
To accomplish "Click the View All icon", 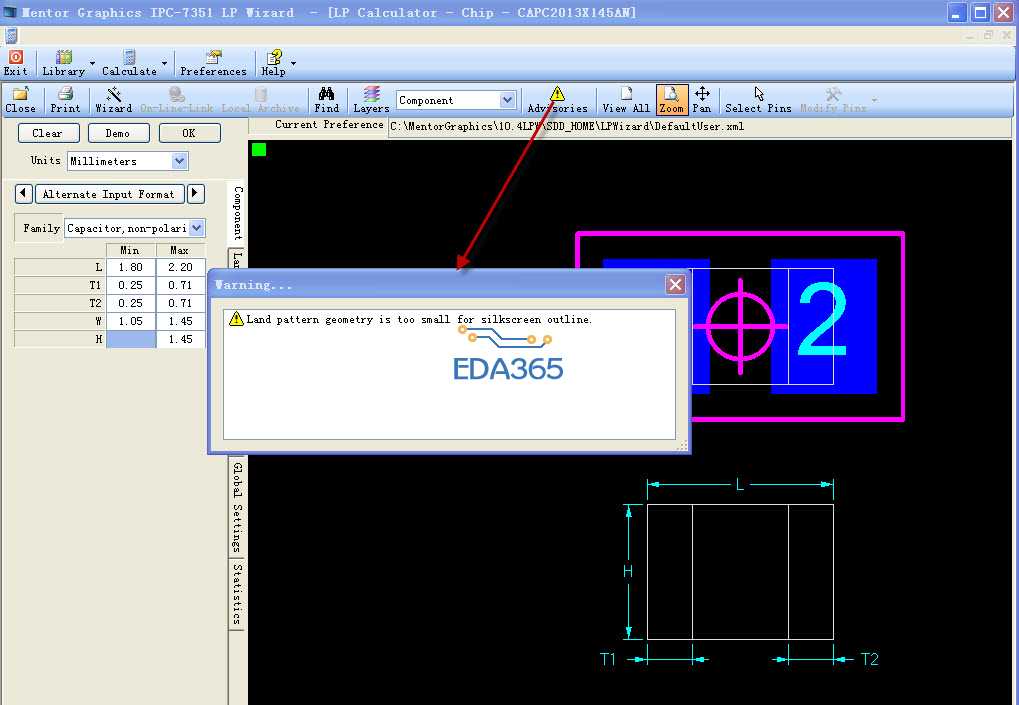I will coord(626,100).
